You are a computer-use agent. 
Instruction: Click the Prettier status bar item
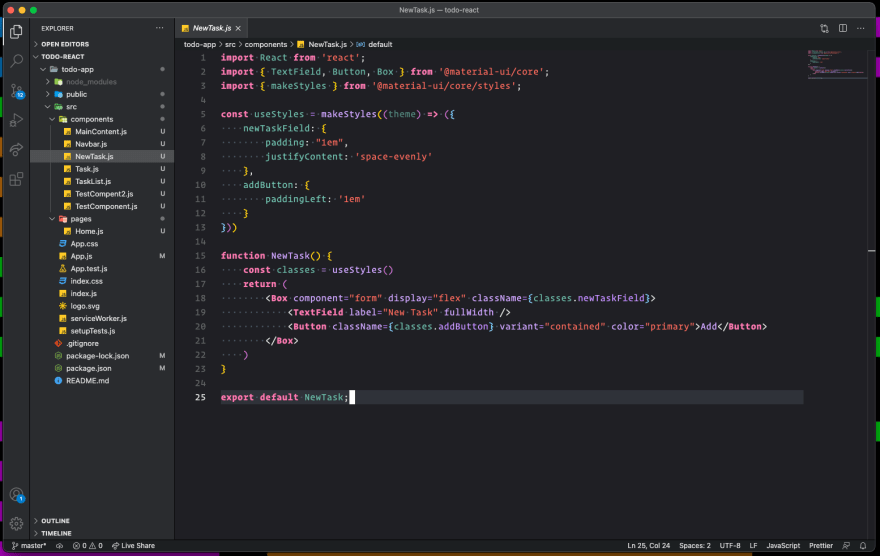click(x=821, y=545)
